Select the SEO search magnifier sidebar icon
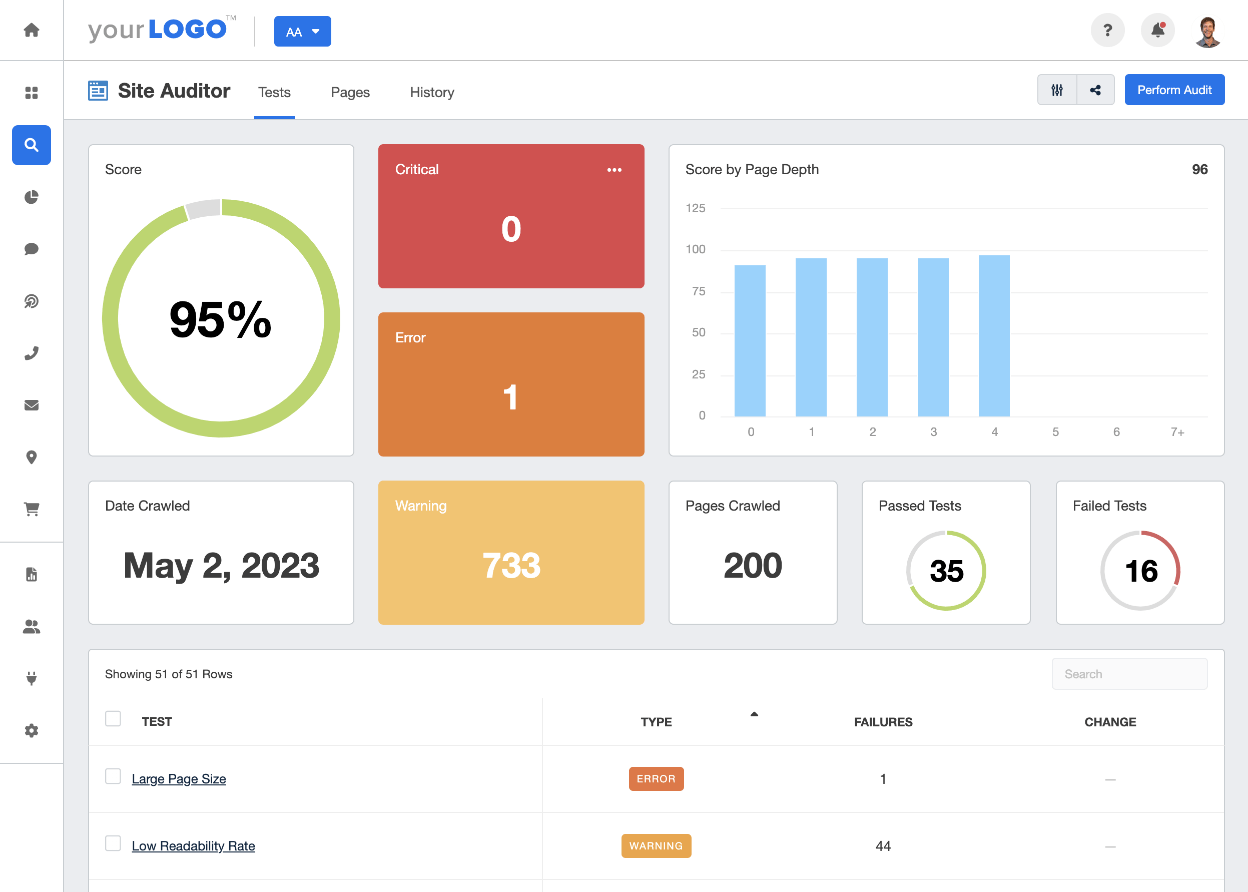The width and height of the screenshot is (1248, 892). click(31, 145)
